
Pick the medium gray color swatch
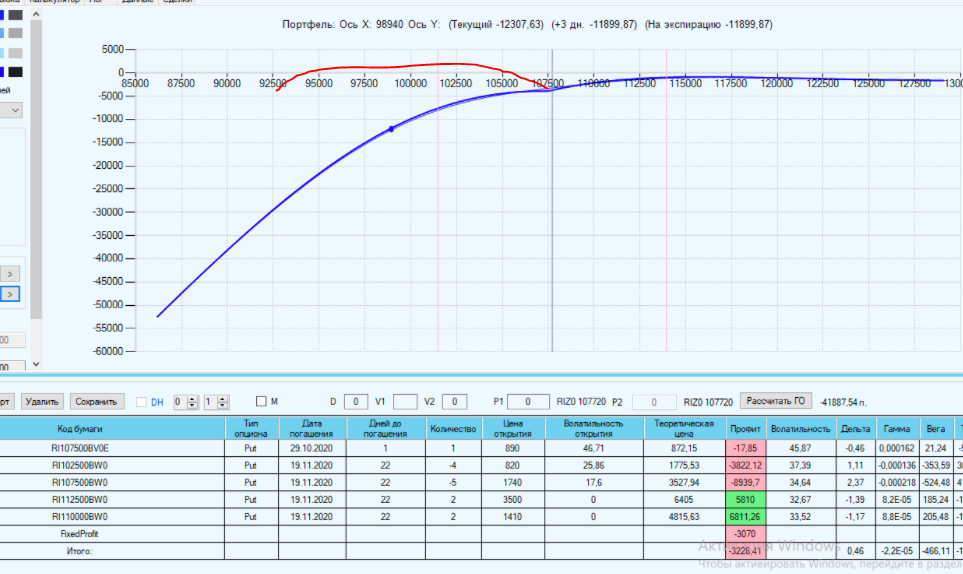coord(16,33)
